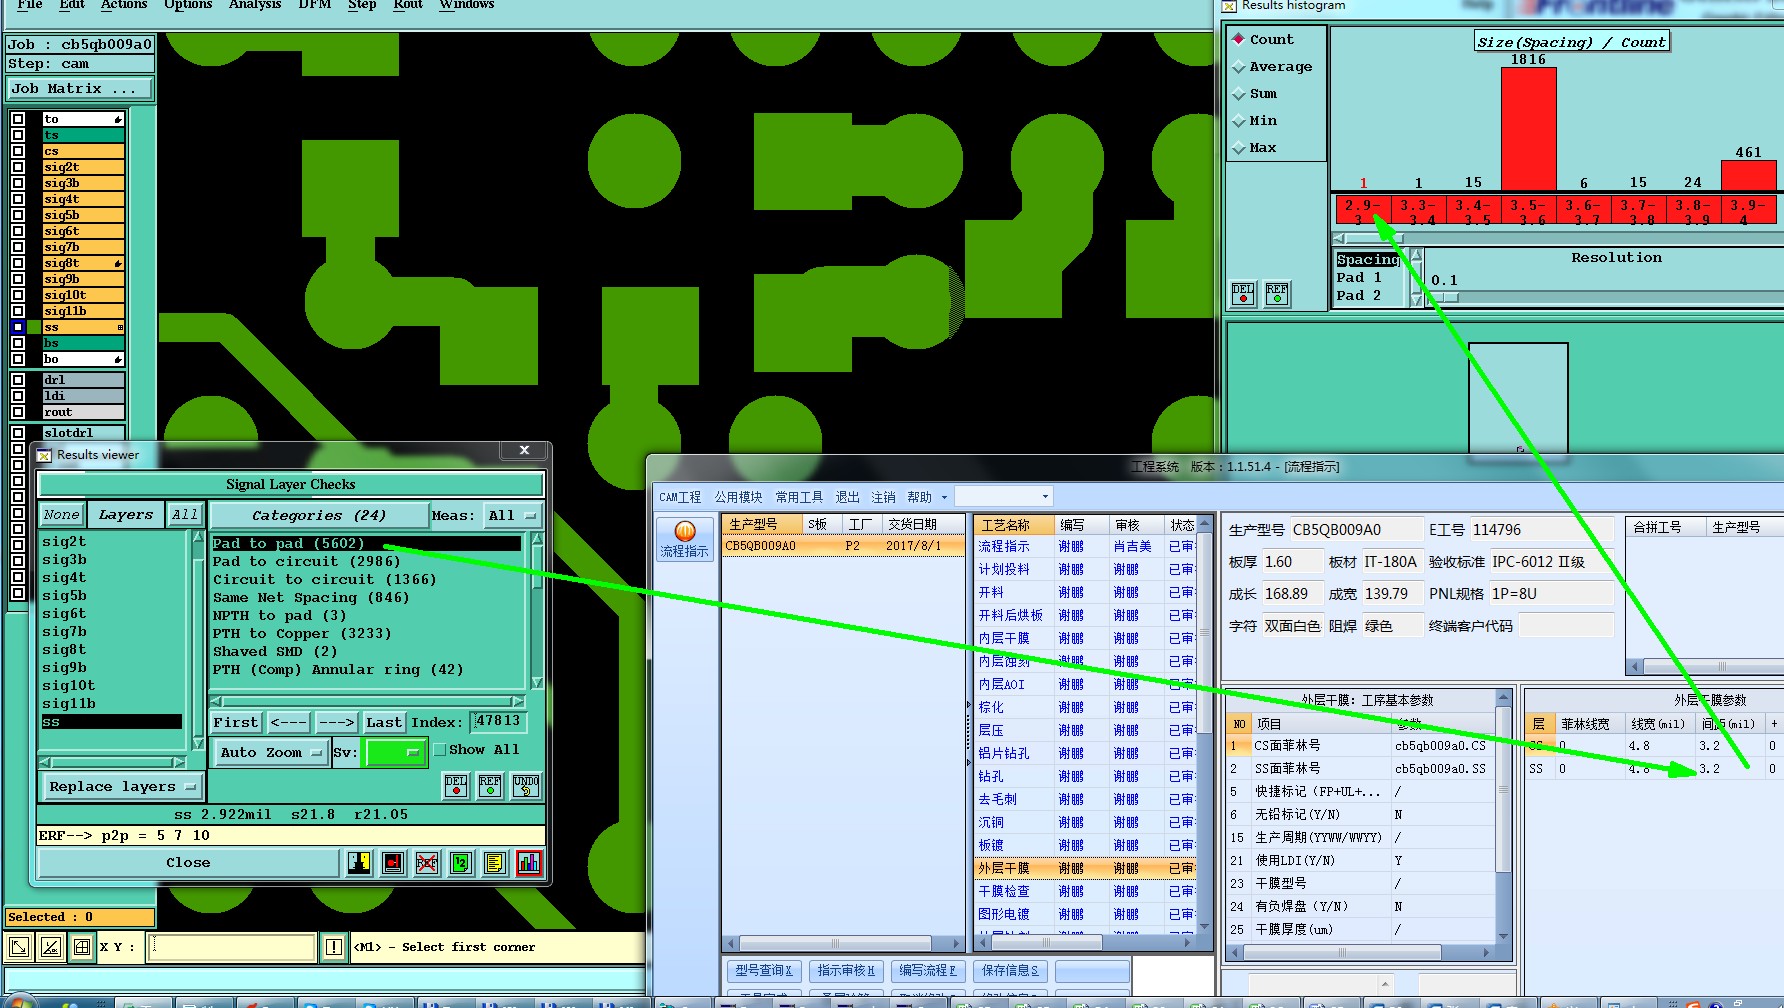
Task: Open the 常用工具 menu
Action: tap(799, 497)
